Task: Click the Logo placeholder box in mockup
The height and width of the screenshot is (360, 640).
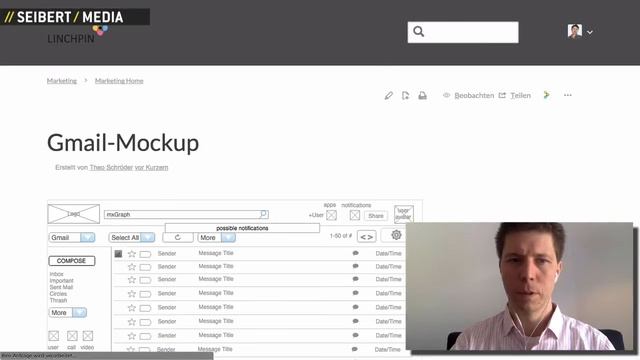Action: coord(74,214)
